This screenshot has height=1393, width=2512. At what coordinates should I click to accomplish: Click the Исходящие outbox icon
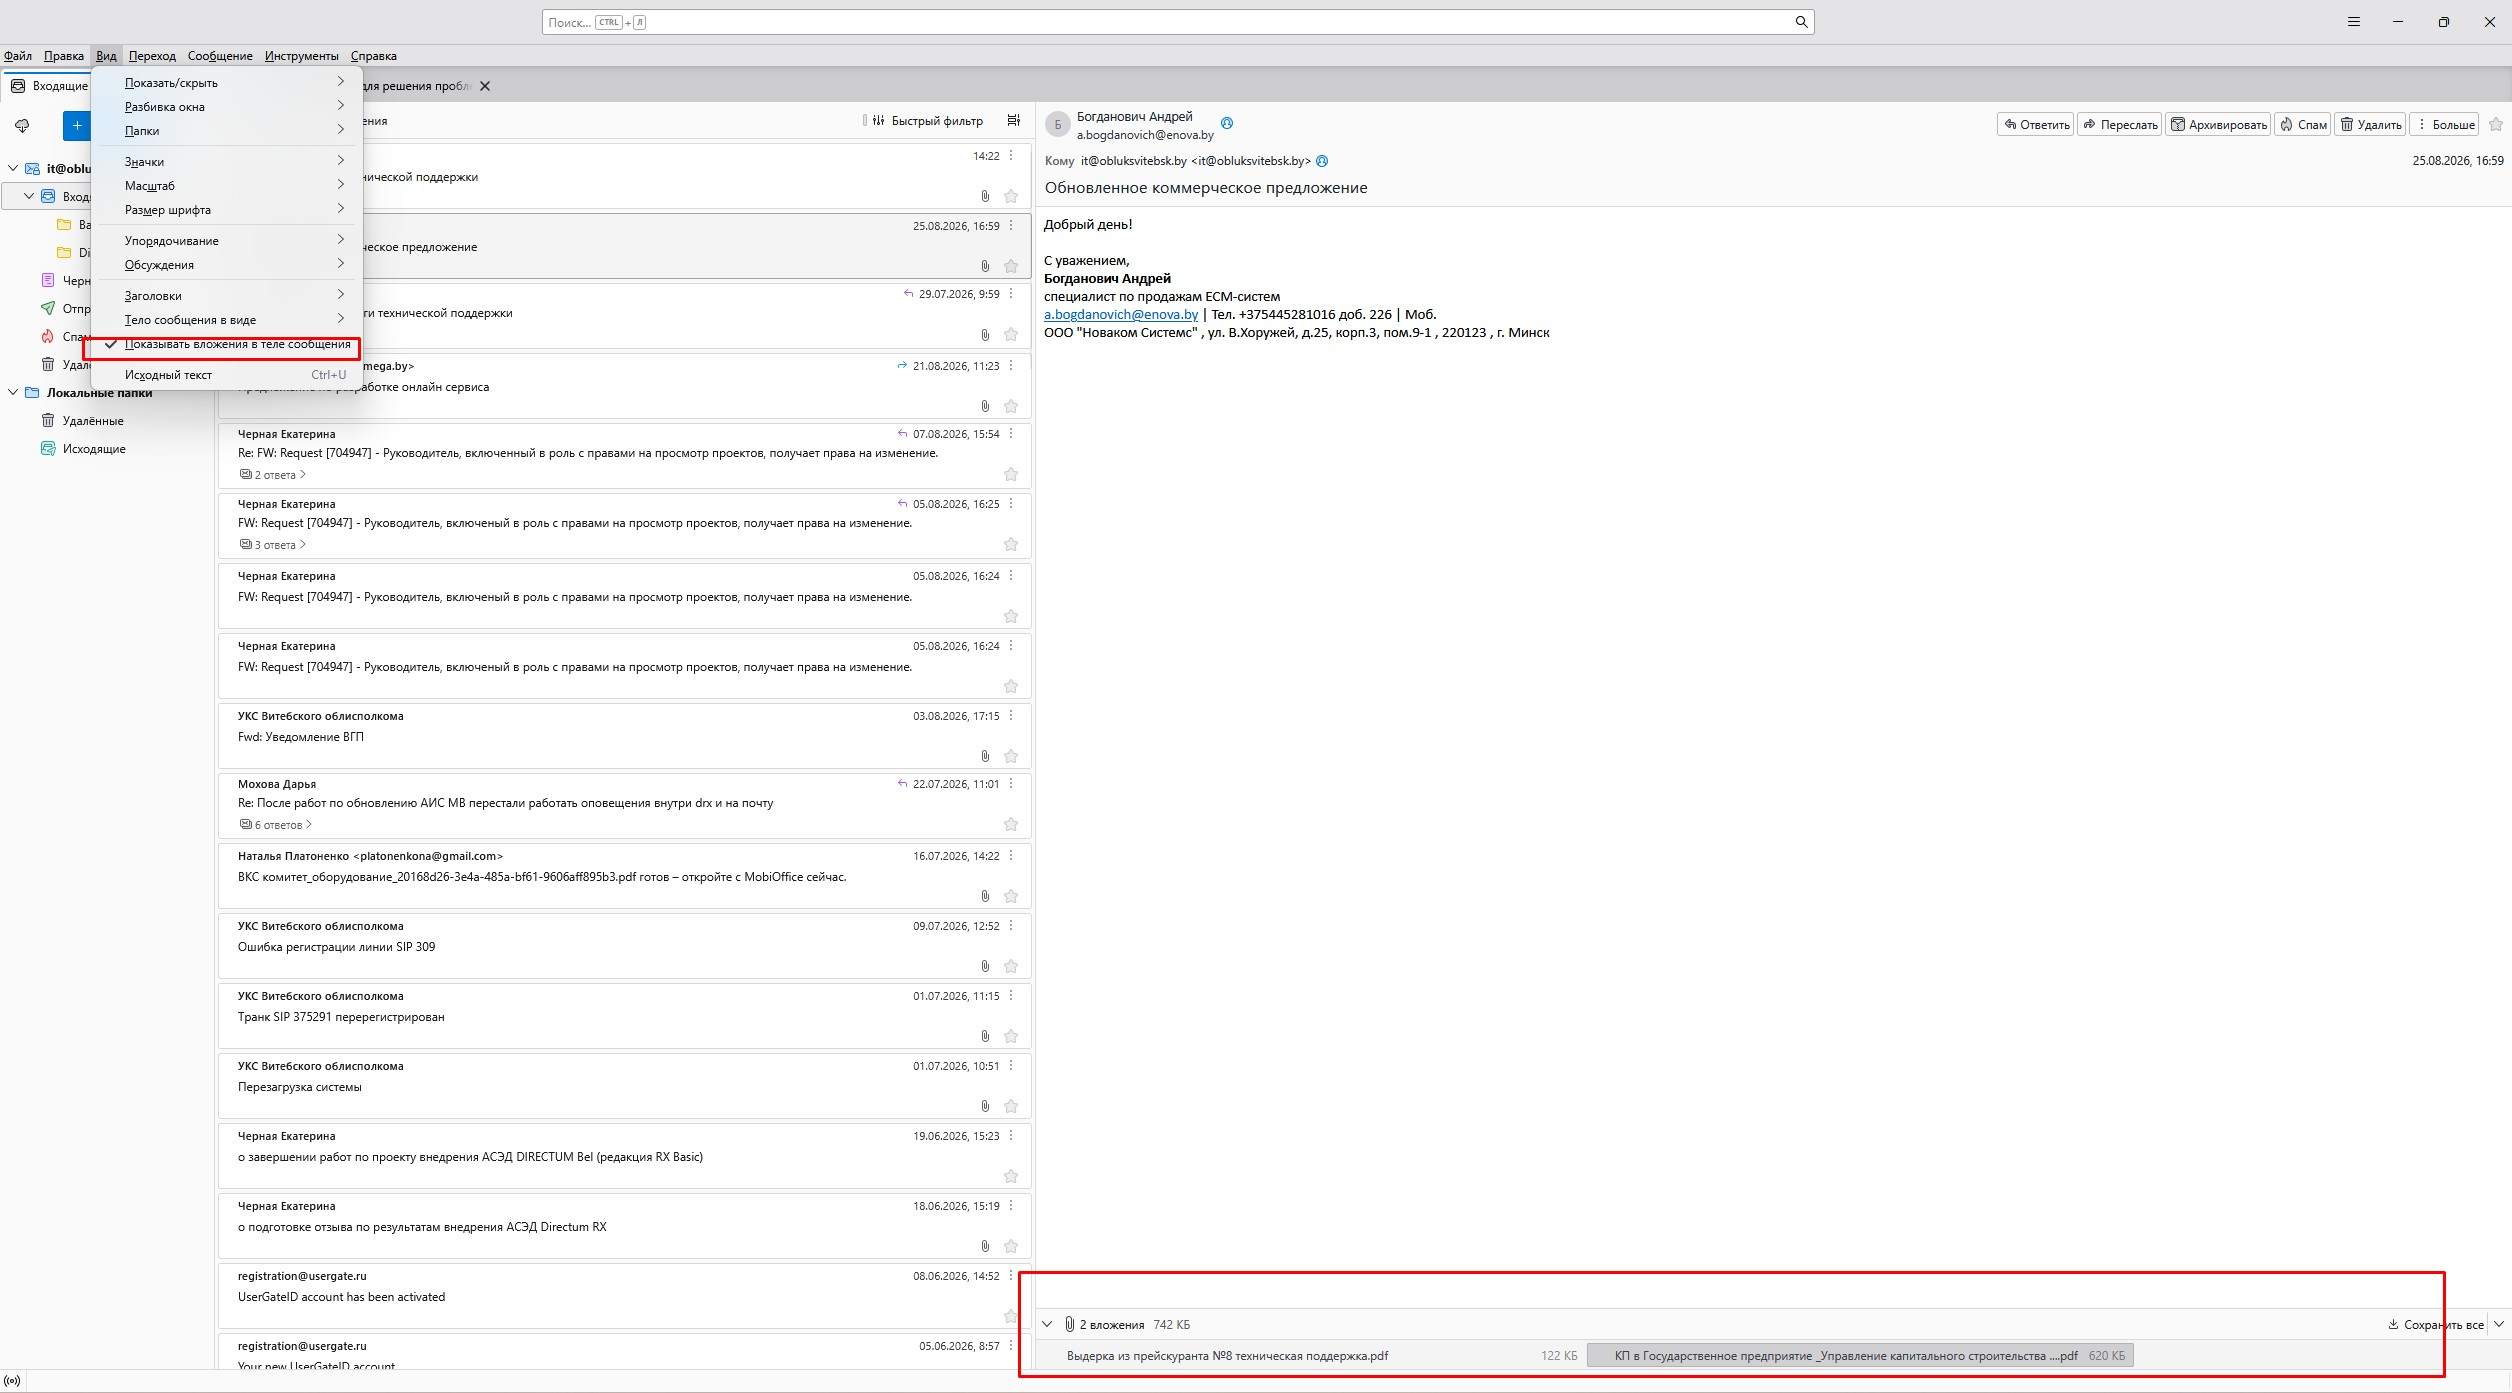pyautogui.click(x=48, y=448)
